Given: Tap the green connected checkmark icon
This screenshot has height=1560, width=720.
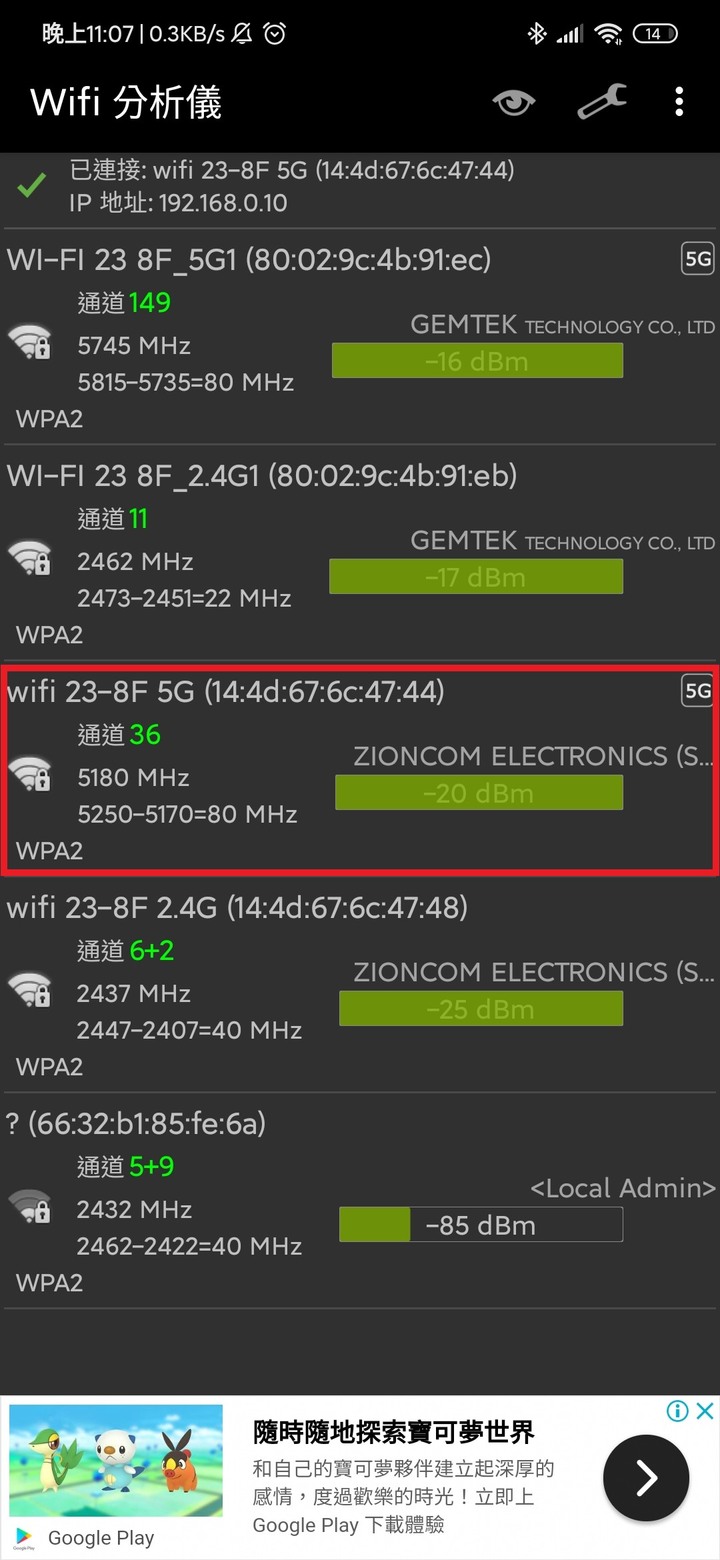Looking at the screenshot, I should coord(33,186).
